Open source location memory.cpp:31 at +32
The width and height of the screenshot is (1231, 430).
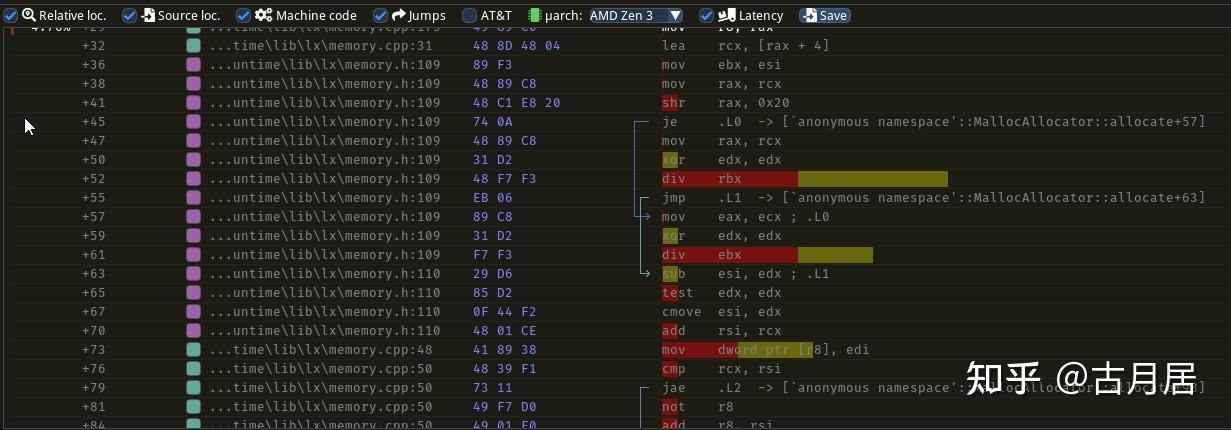pyautogui.click(x=321, y=45)
